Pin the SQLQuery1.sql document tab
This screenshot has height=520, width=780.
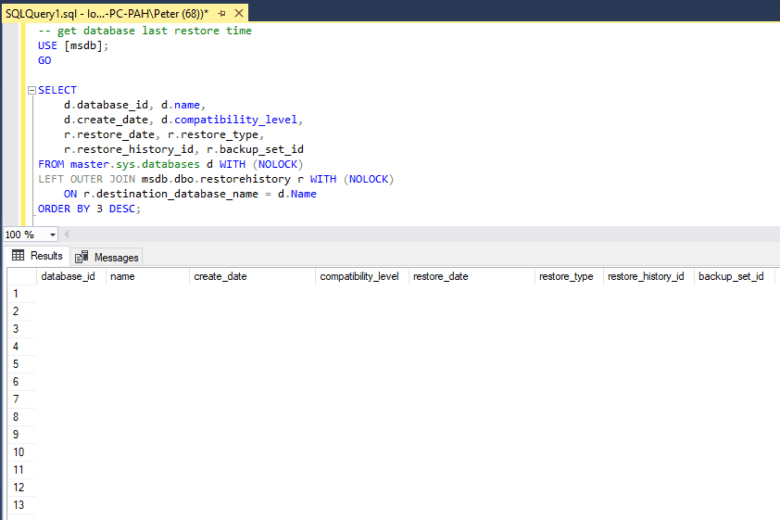(222, 14)
